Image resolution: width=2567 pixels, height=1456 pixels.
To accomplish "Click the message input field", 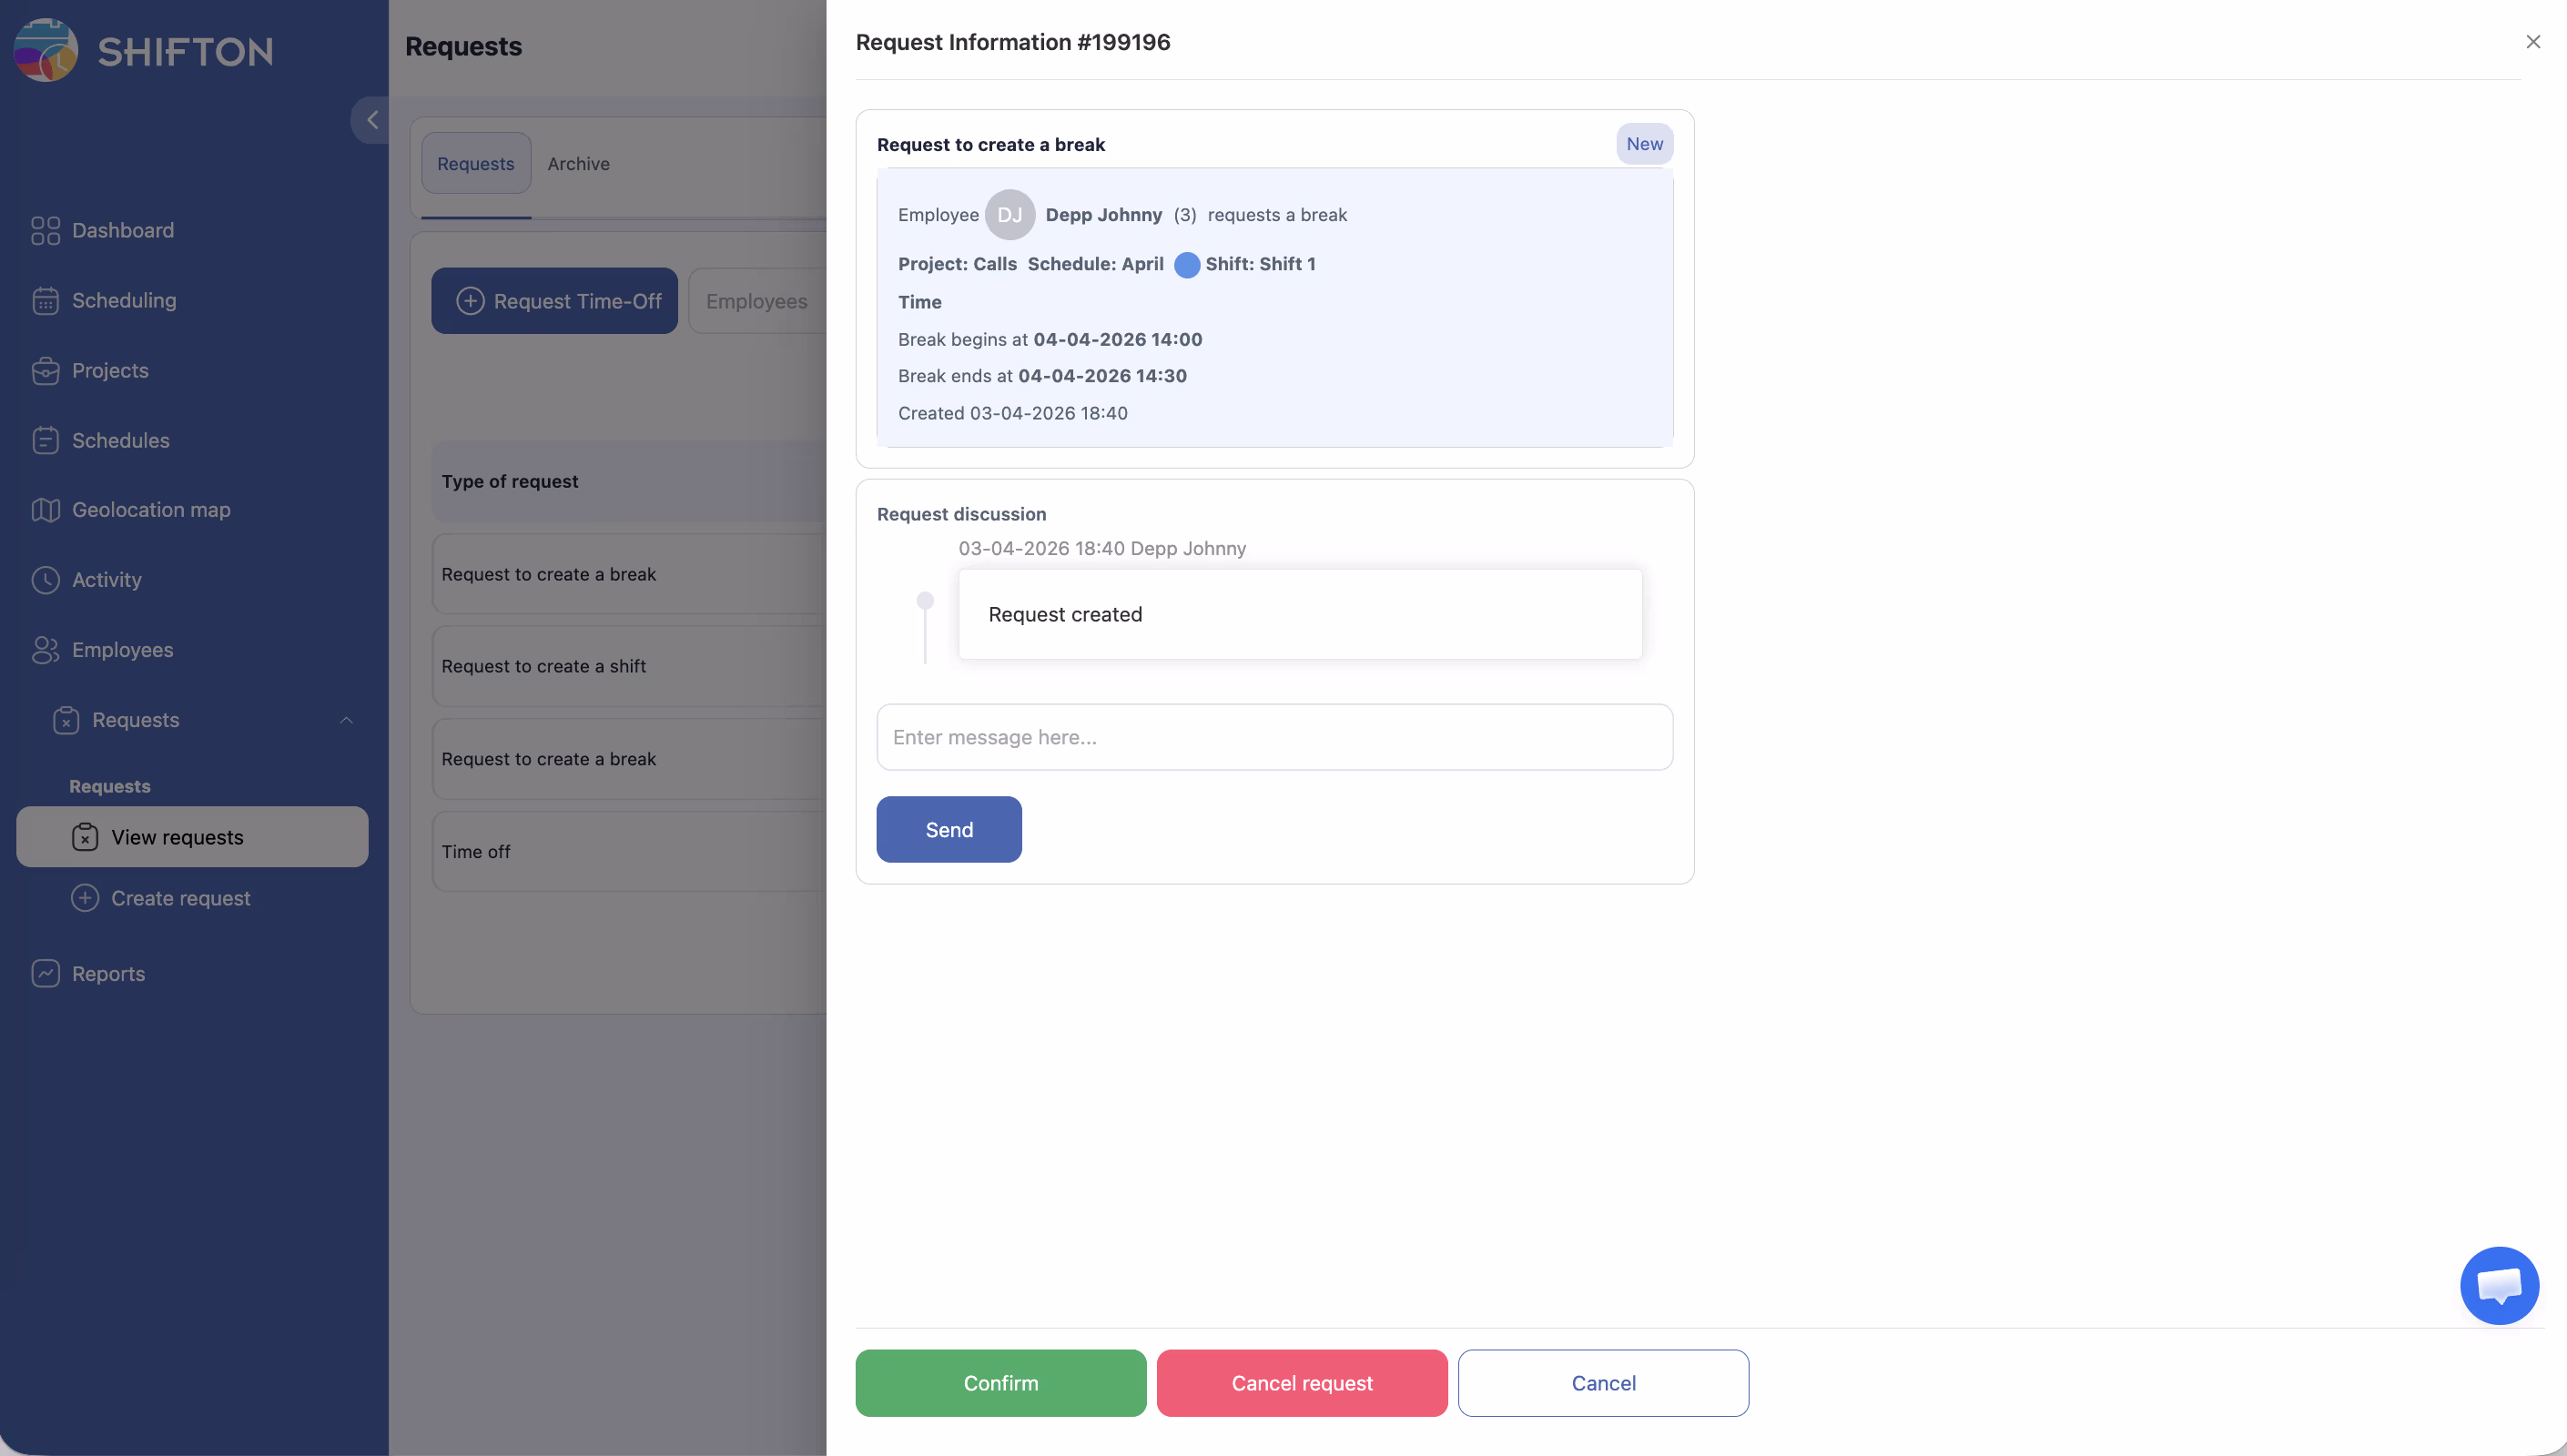I will coord(1274,737).
